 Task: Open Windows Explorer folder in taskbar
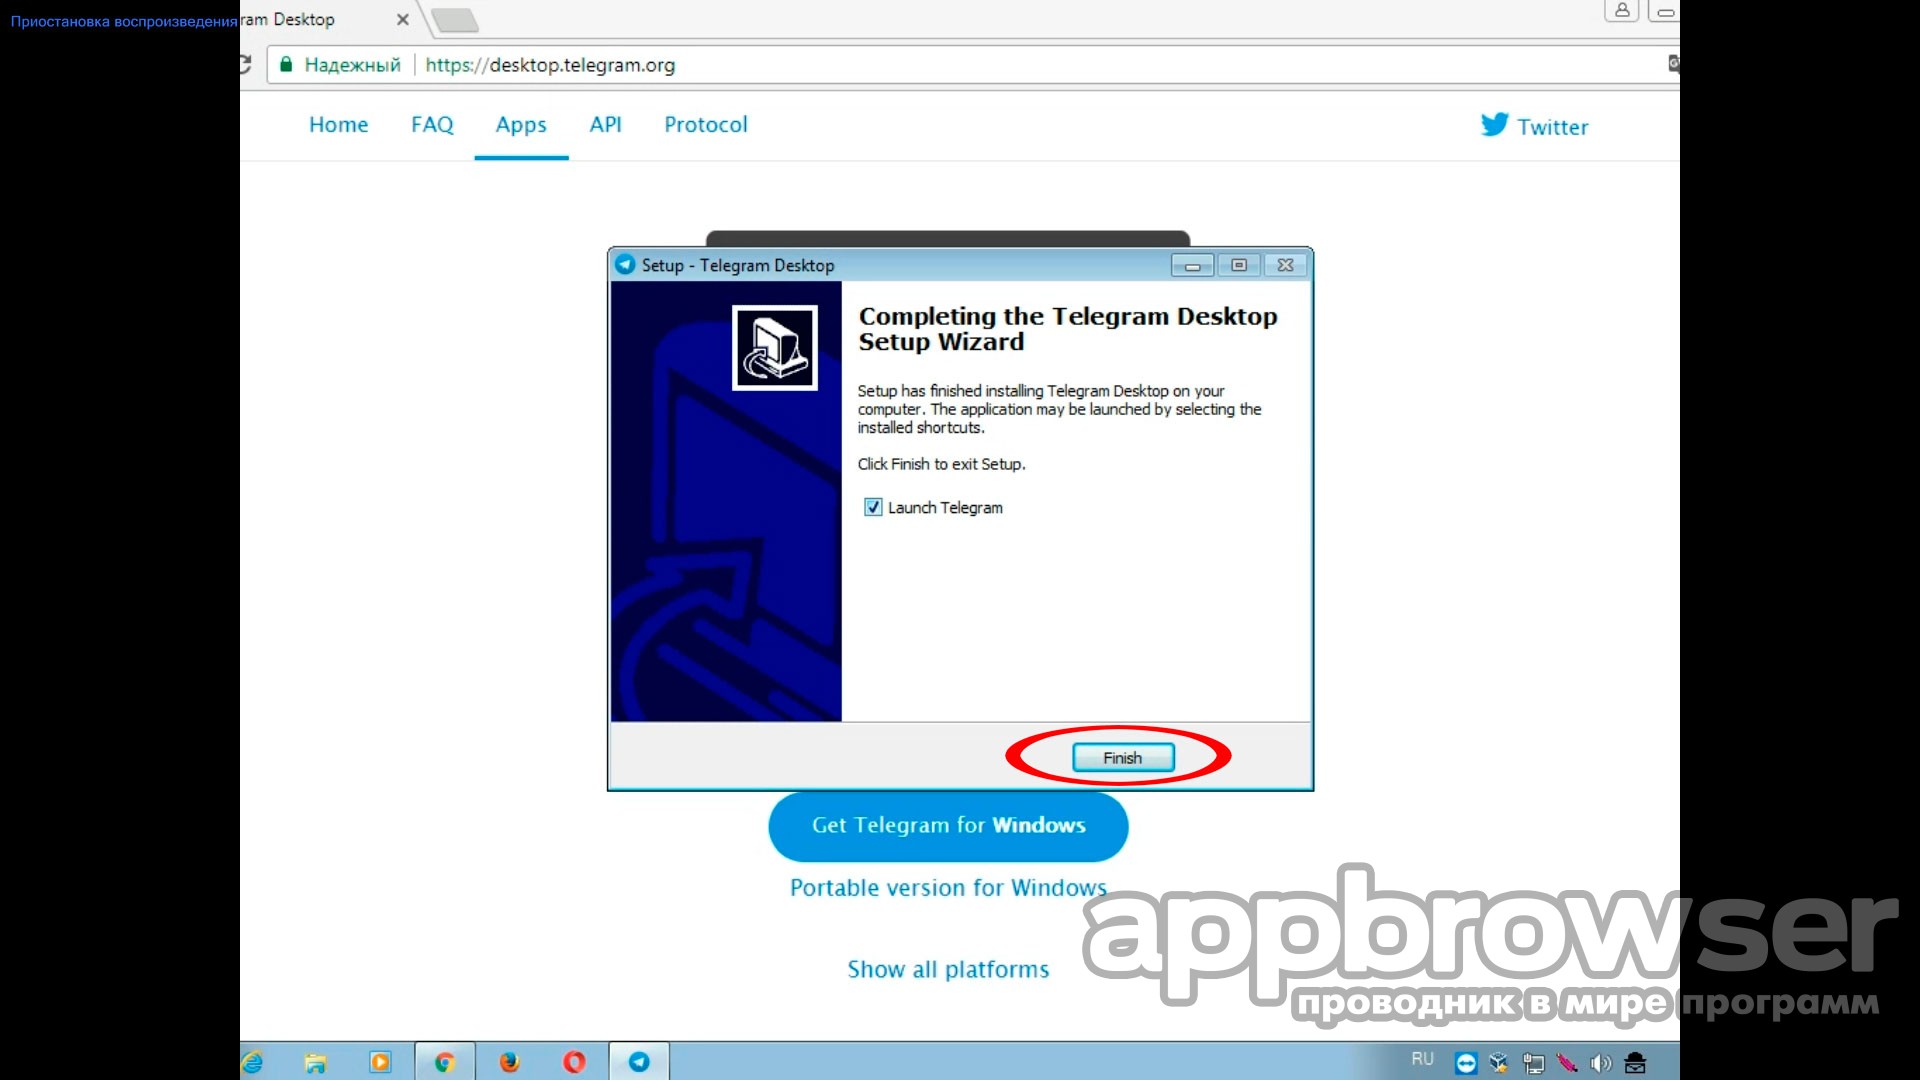coord(315,1062)
